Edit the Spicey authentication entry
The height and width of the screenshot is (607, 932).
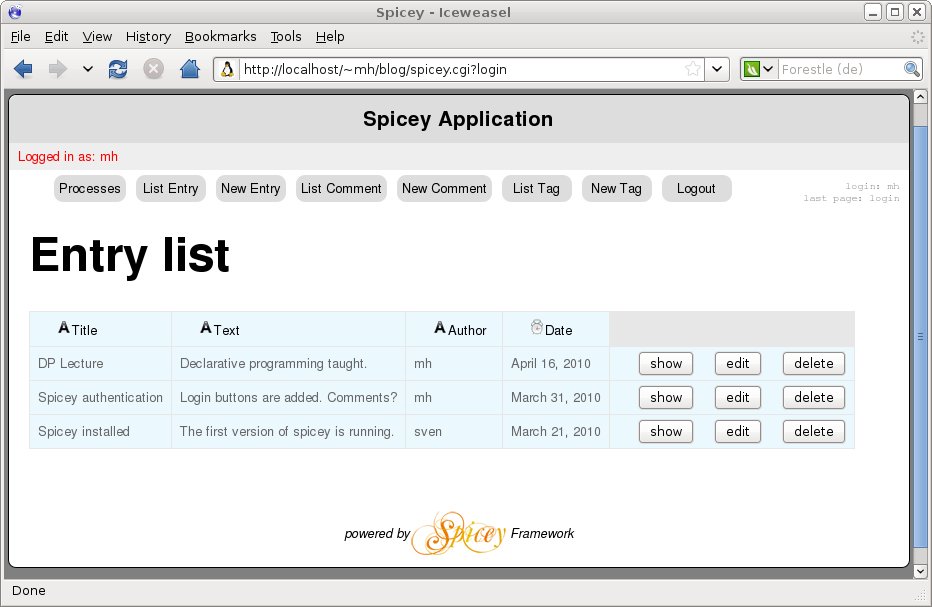click(x=738, y=397)
